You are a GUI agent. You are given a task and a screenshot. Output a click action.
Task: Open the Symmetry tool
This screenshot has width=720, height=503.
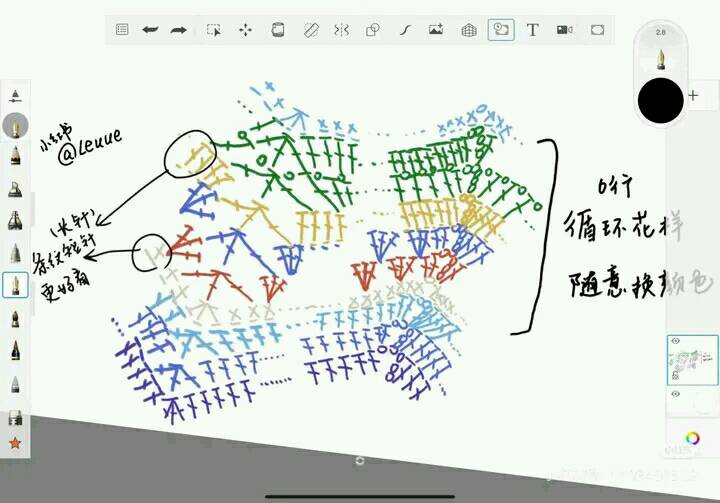point(340,30)
